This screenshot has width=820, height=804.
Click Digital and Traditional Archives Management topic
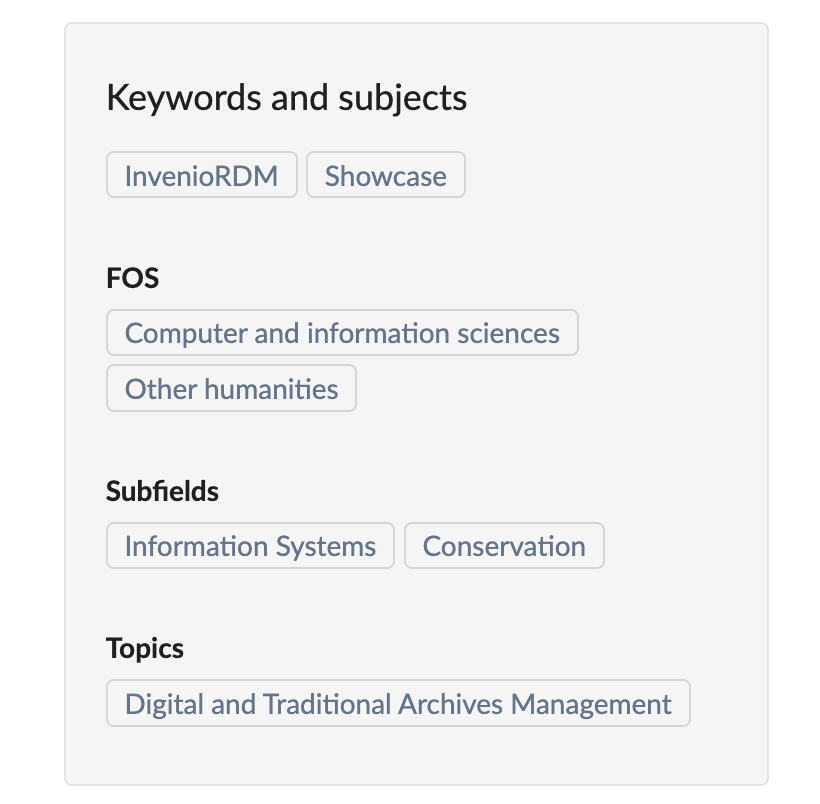click(397, 703)
